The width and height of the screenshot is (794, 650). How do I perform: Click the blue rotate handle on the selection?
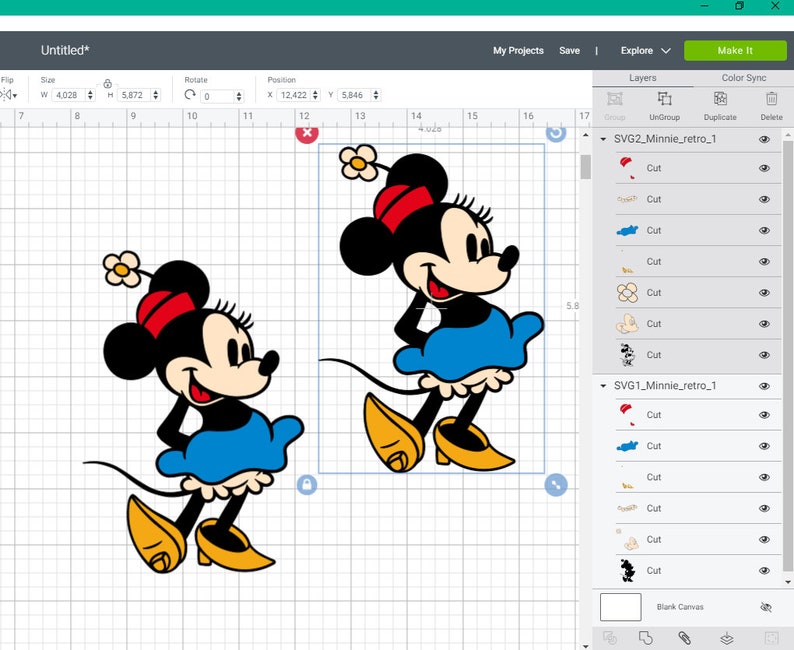(556, 133)
